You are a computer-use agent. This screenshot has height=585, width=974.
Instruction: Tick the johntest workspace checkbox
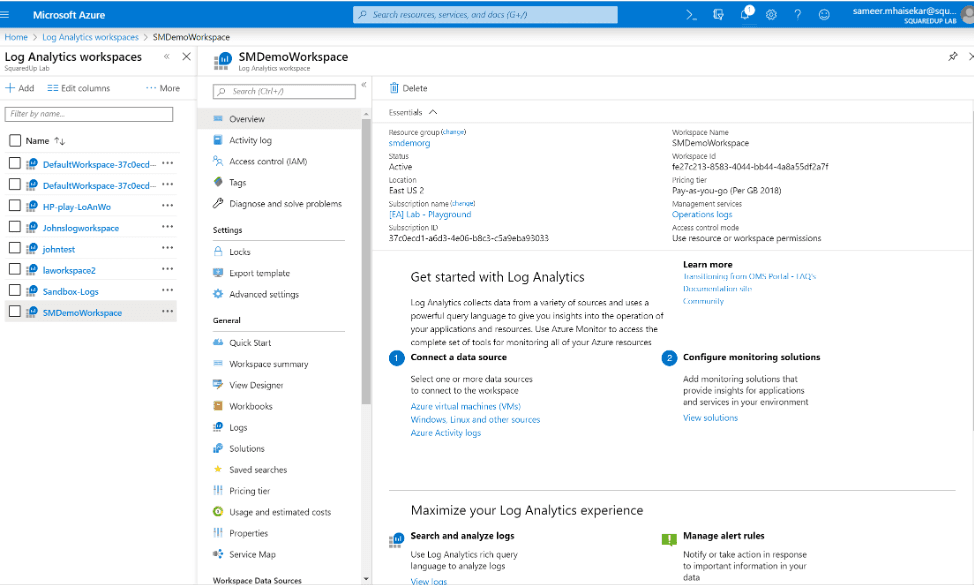(x=14, y=249)
